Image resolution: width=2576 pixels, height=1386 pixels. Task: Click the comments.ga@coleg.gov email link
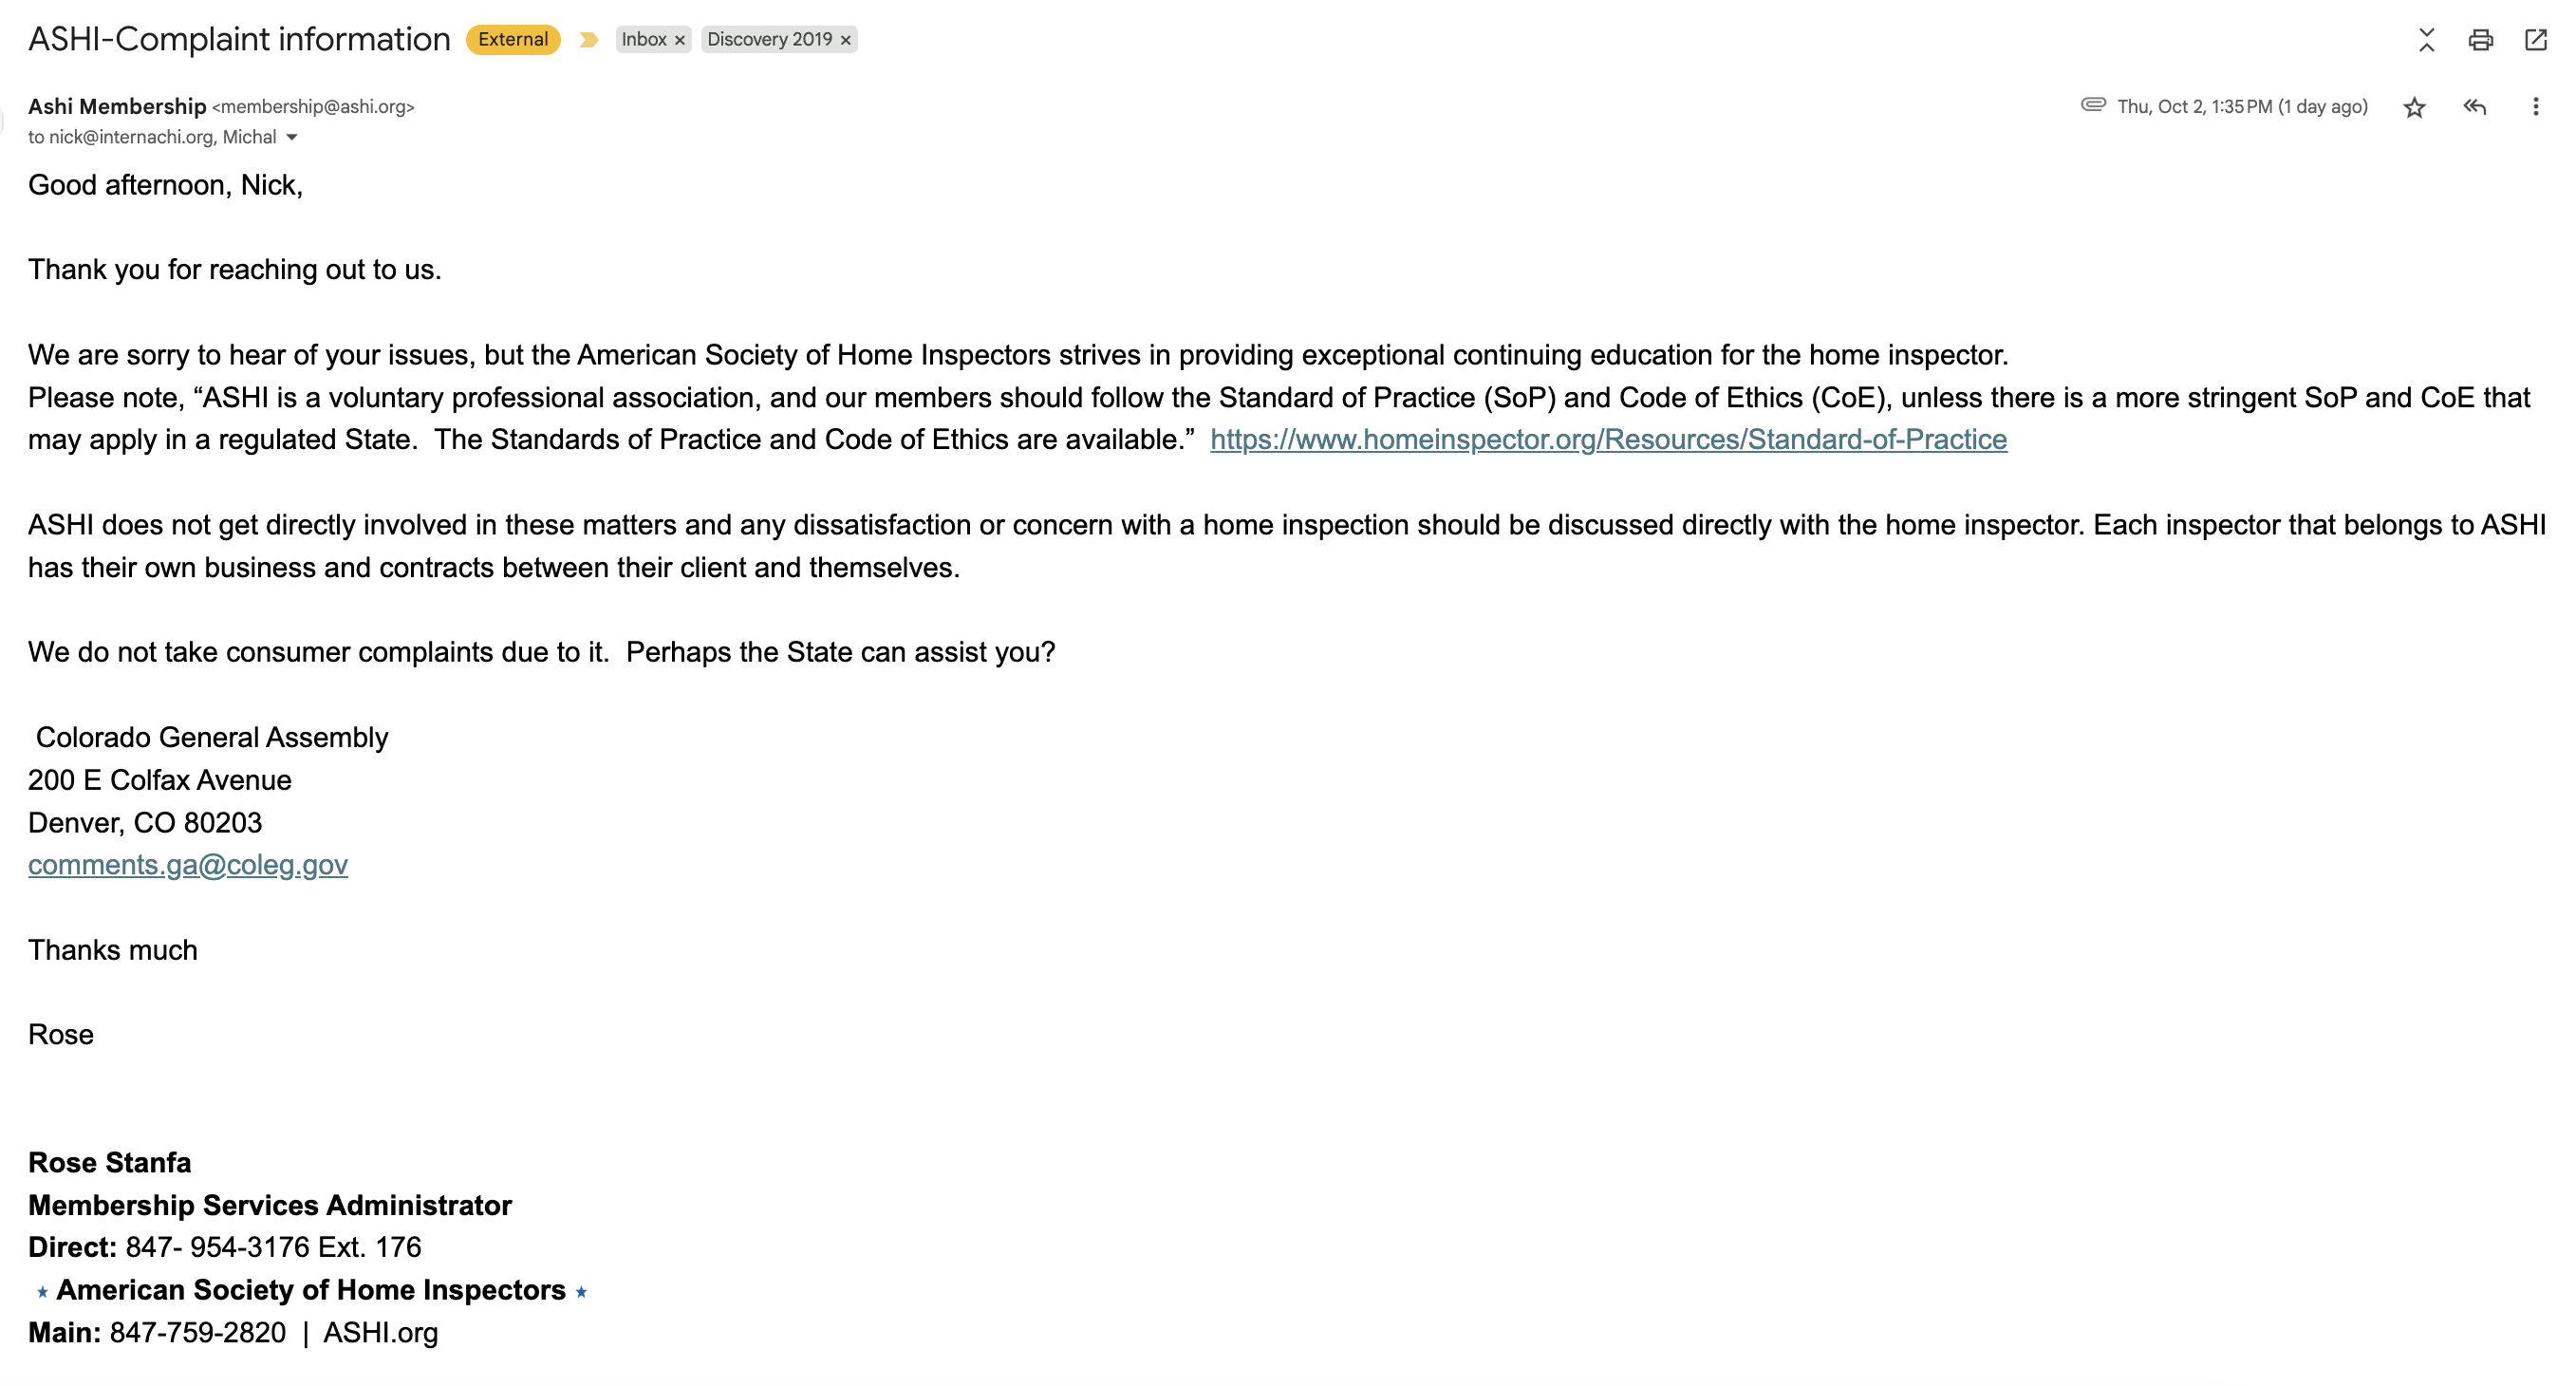[x=188, y=864]
